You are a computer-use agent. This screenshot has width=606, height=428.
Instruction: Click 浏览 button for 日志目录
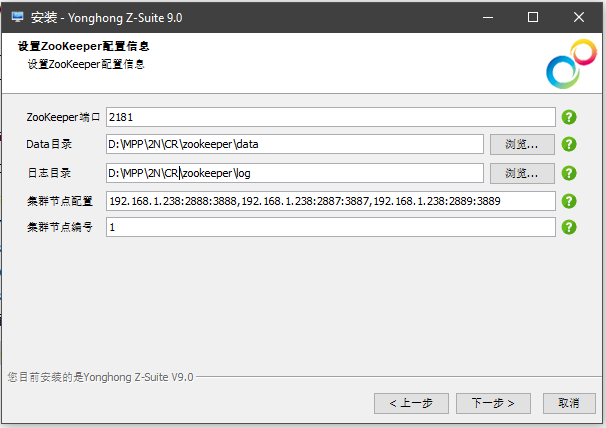pyautogui.click(x=522, y=173)
